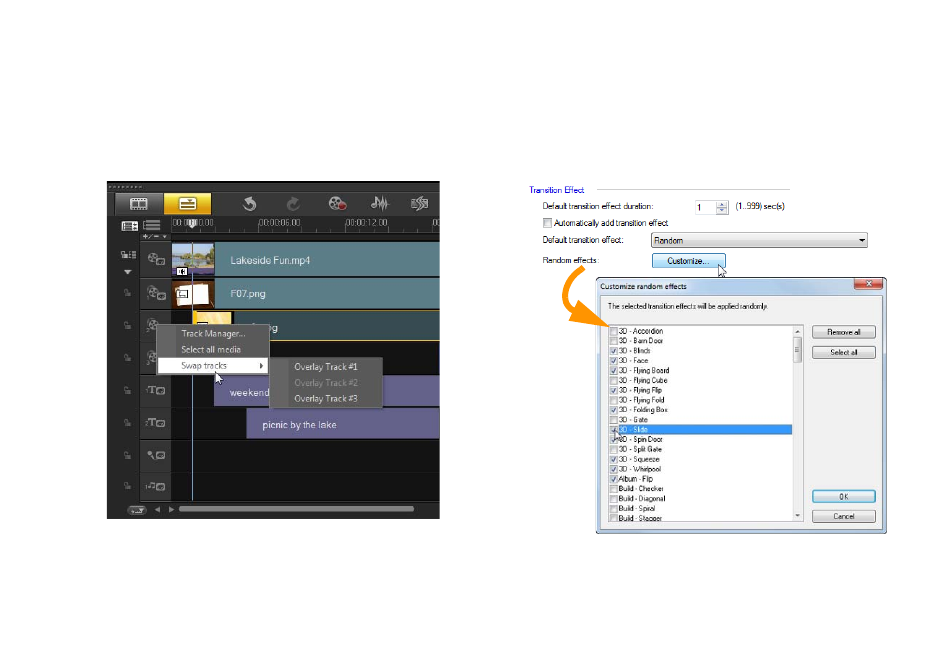Open Default transition effect dropdown
948x664 pixels.
click(x=759, y=241)
